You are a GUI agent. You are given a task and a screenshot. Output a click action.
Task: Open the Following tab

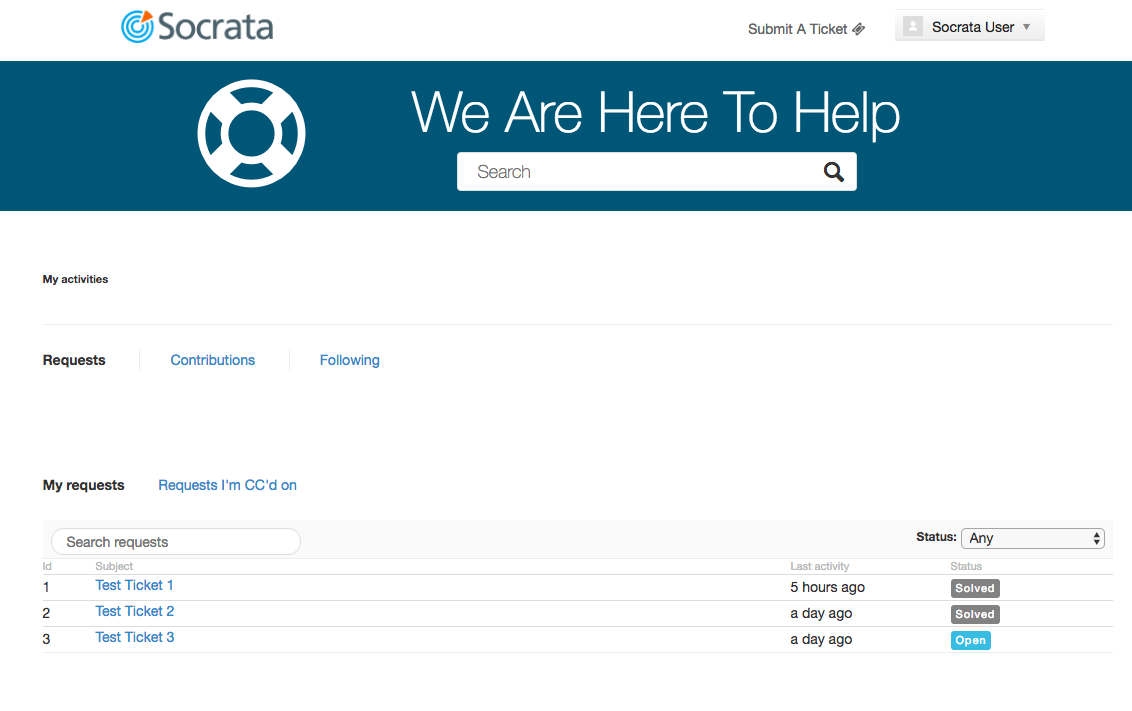point(349,360)
